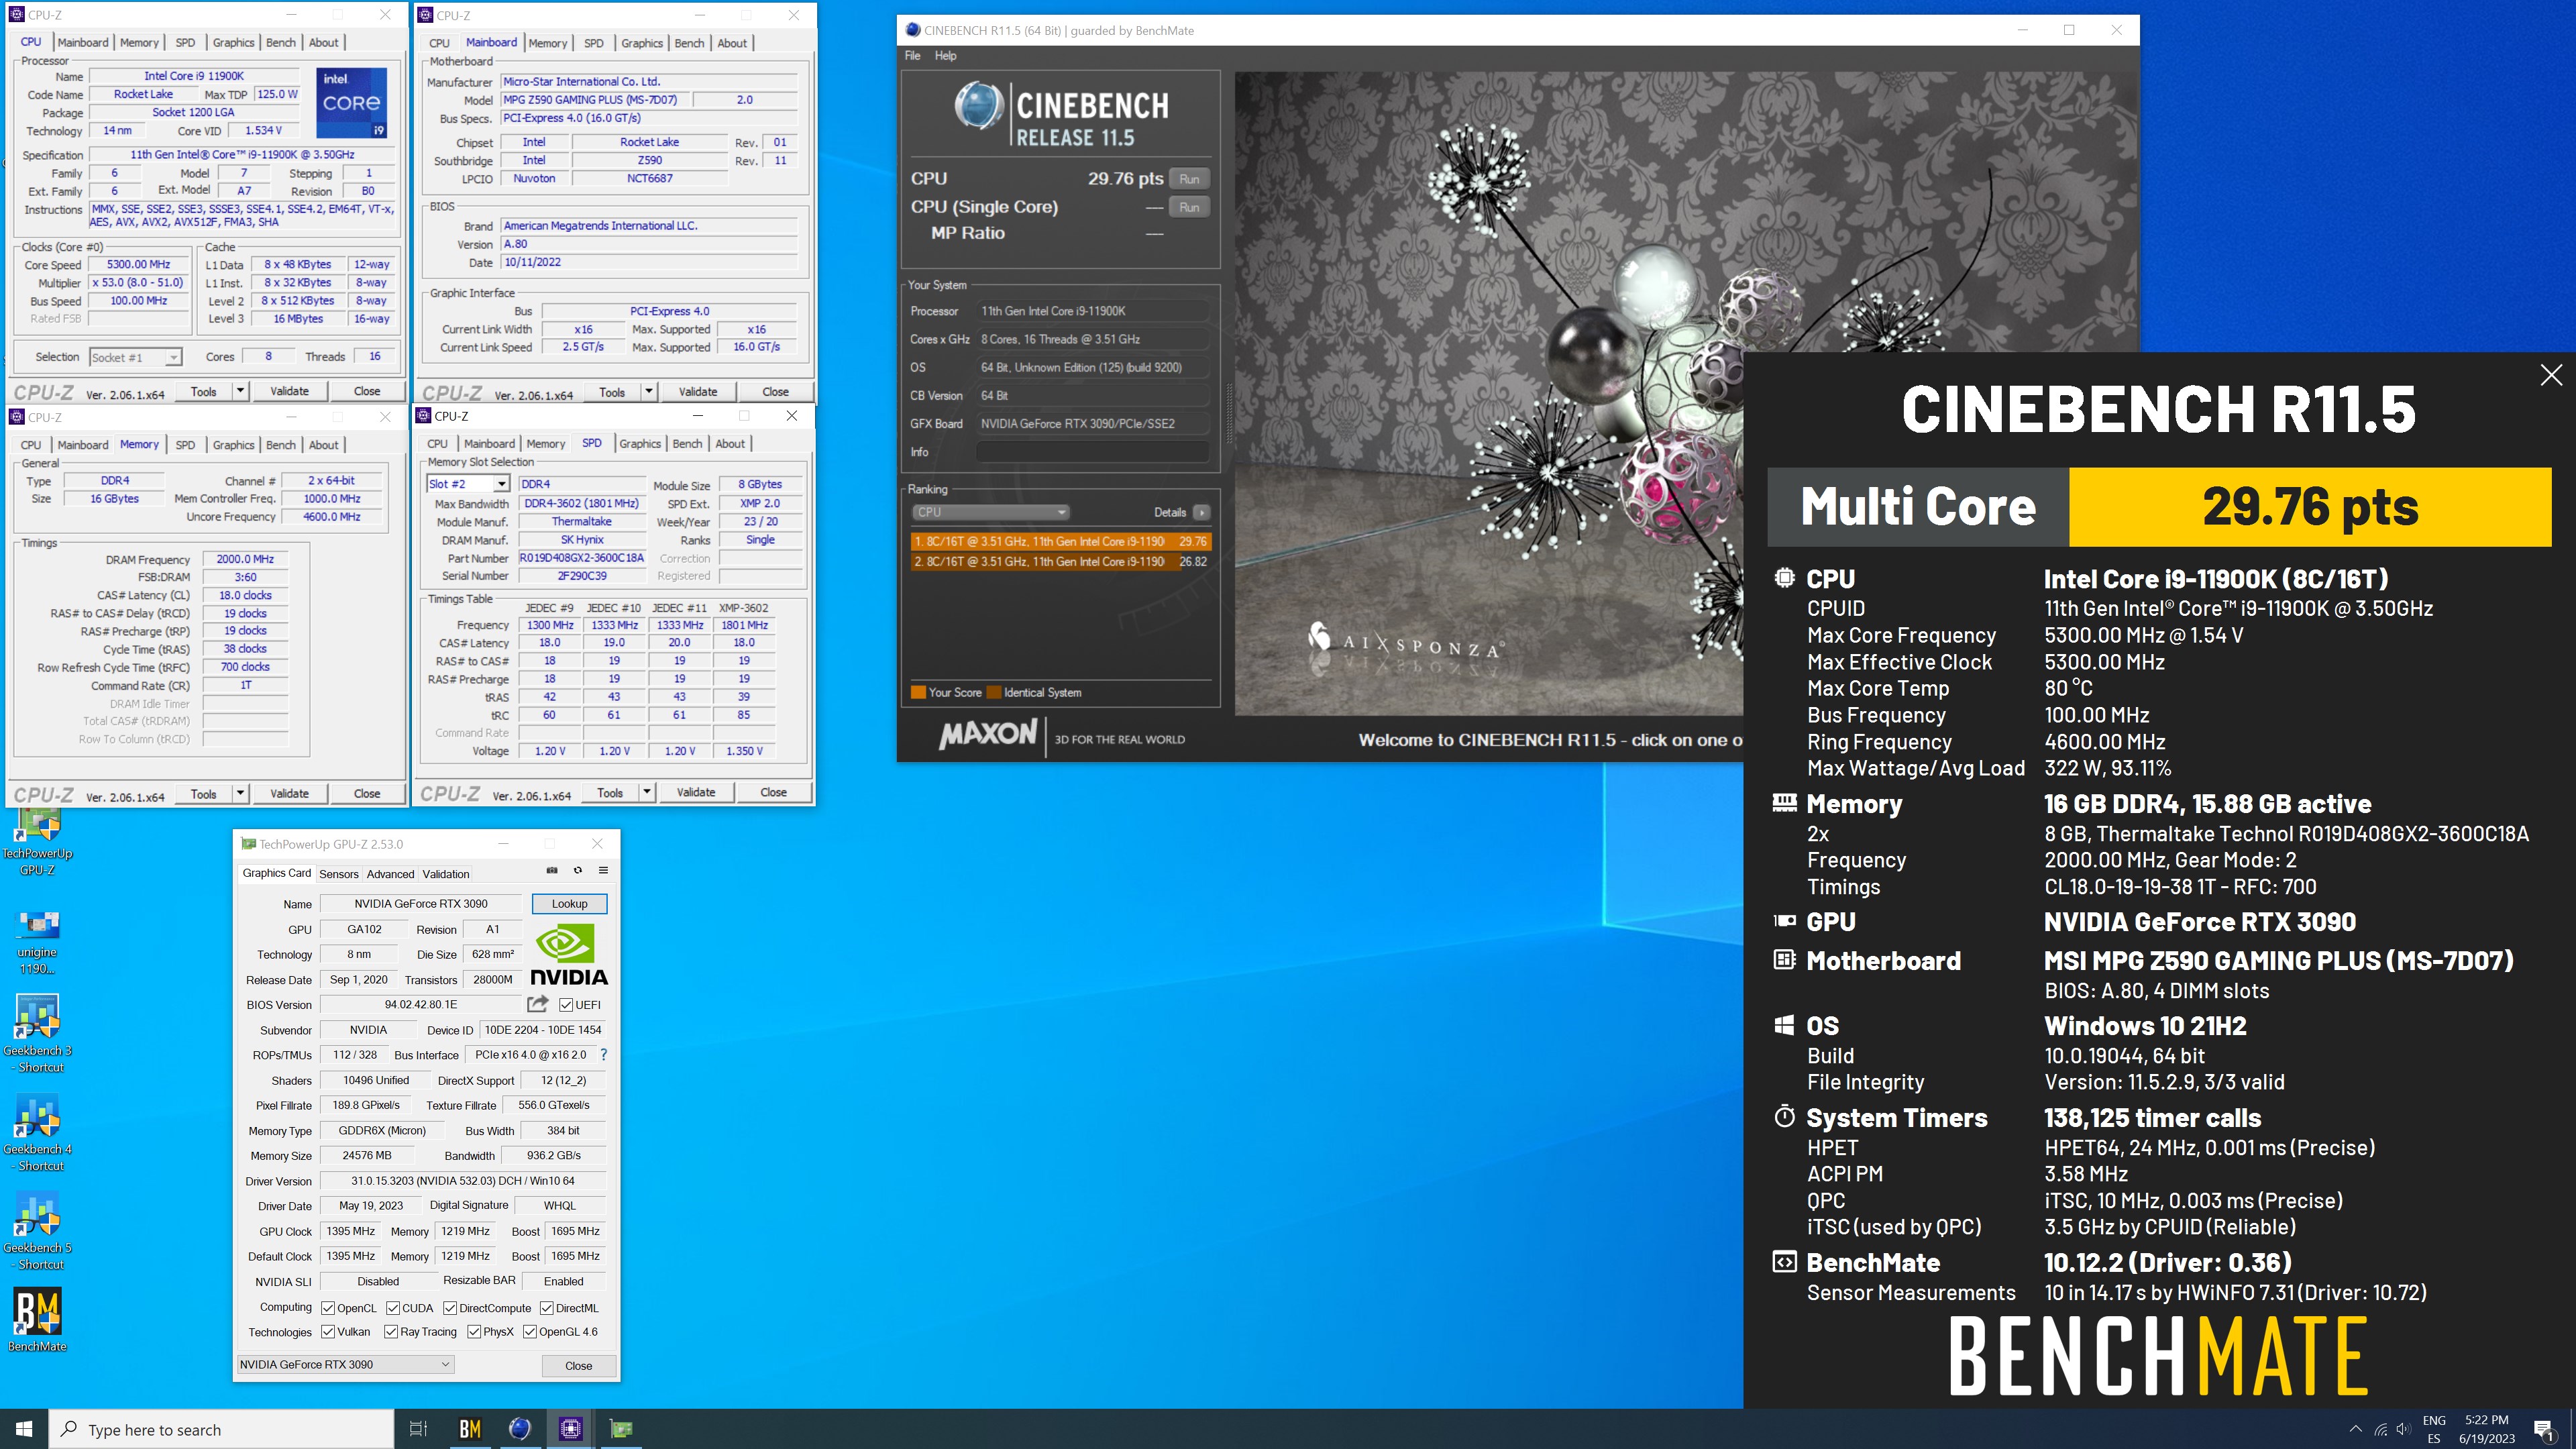Switch to Sensors tab in GPU-Z

tap(338, 874)
